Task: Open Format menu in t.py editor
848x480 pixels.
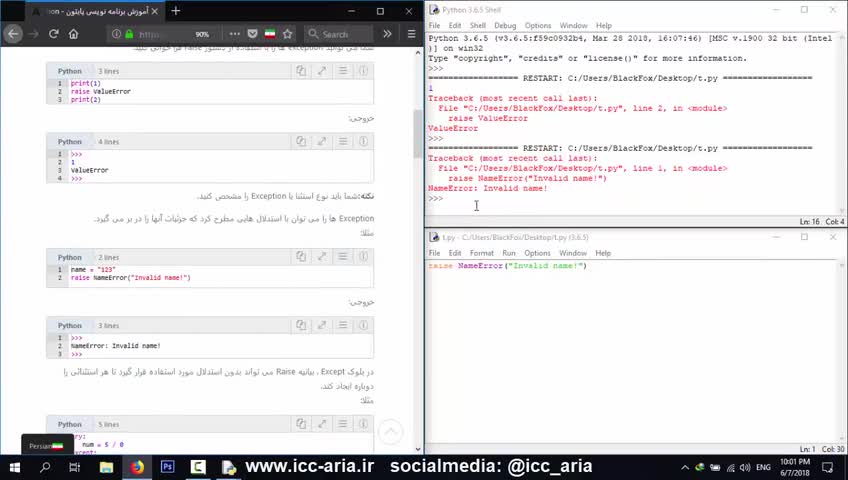Action: [x=481, y=253]
